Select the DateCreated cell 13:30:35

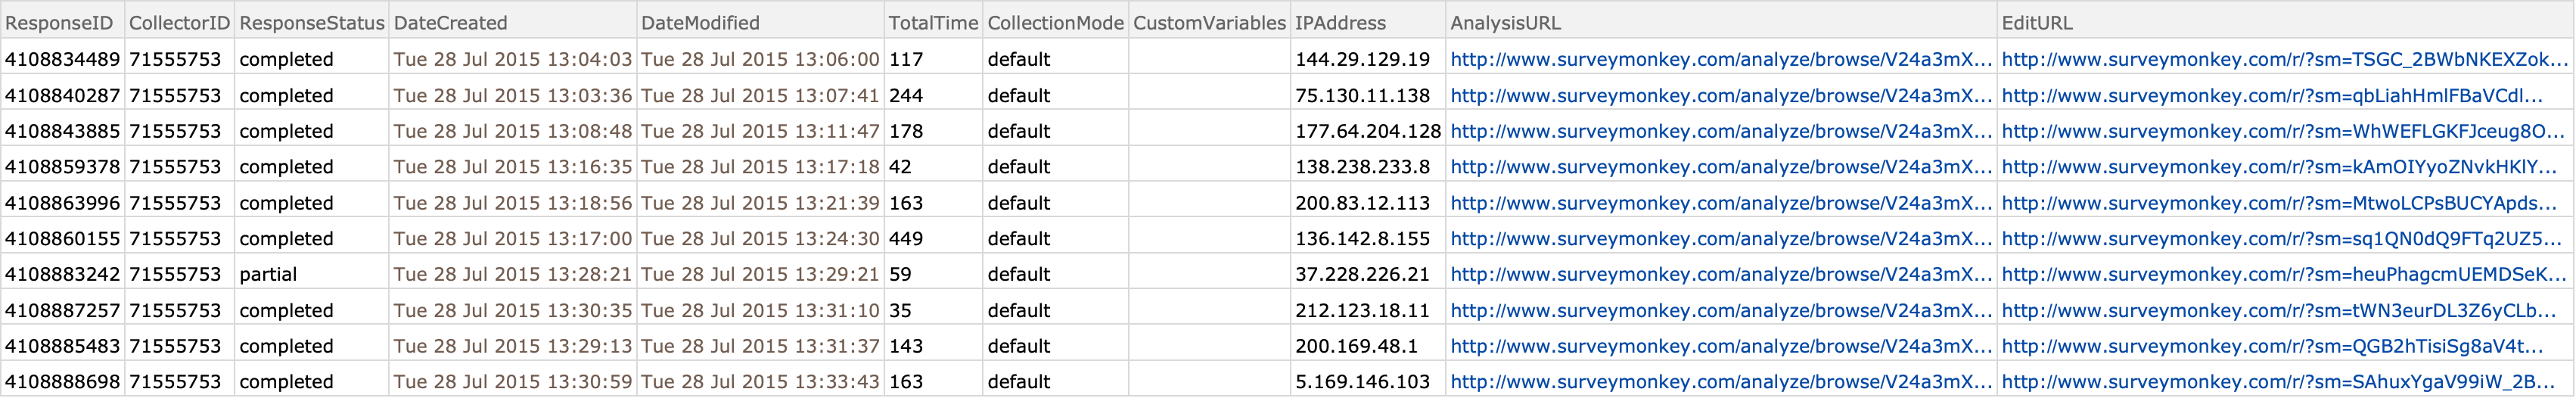click(x=512, y=310)
